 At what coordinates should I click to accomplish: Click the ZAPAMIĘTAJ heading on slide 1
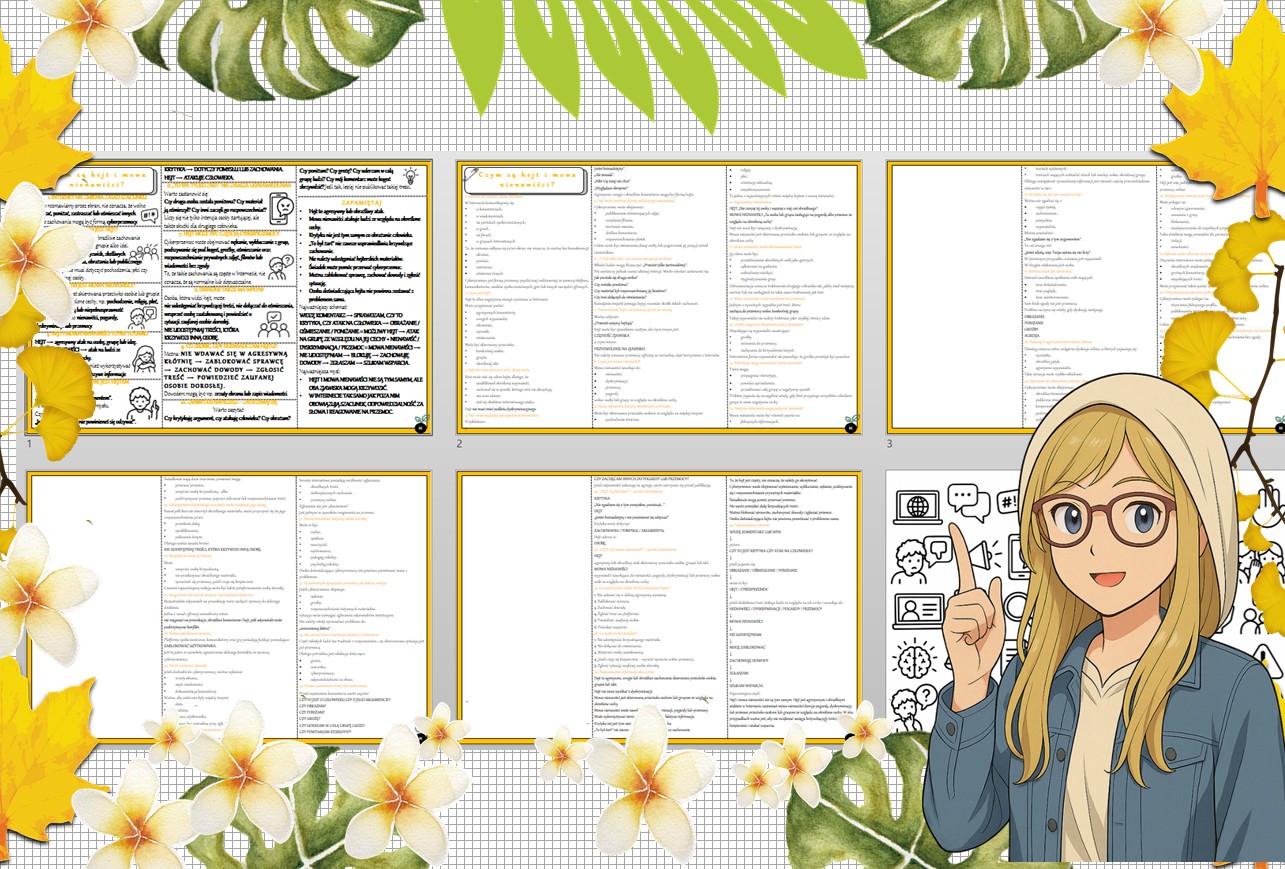pos(363,201)
